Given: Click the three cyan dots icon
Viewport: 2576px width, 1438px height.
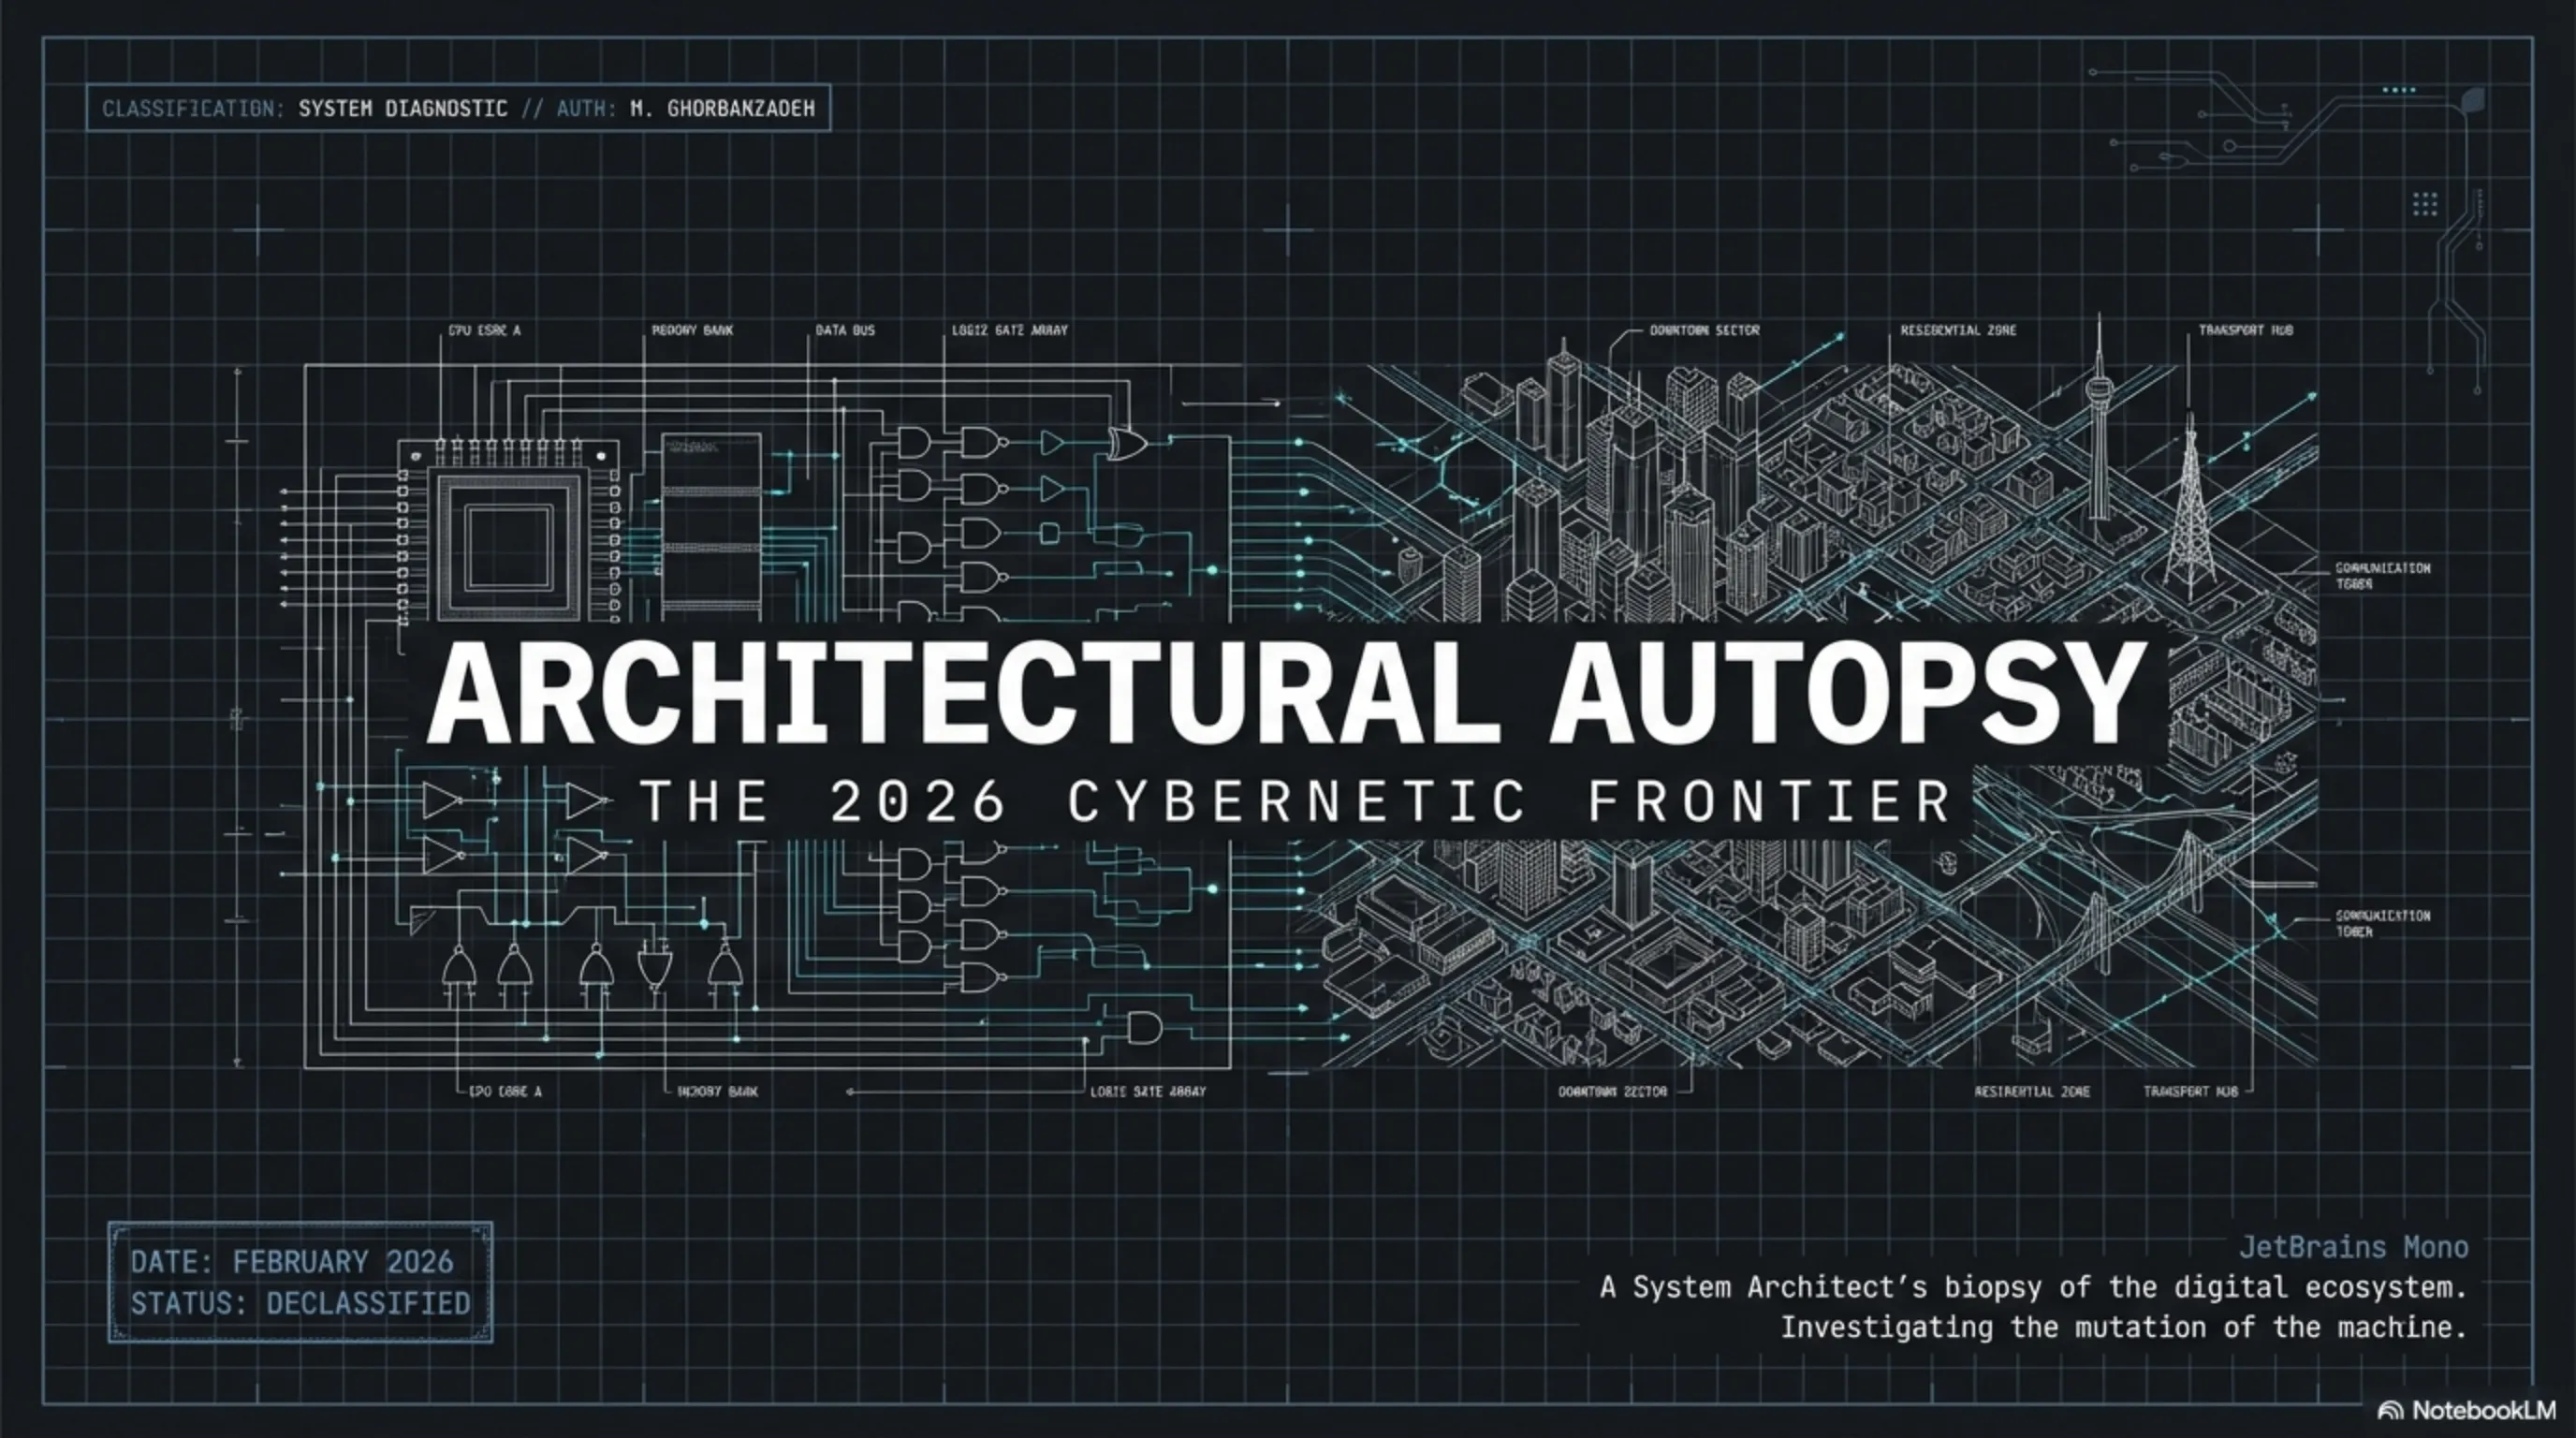Looking at the screenshot, I should tap(2398, 90).
